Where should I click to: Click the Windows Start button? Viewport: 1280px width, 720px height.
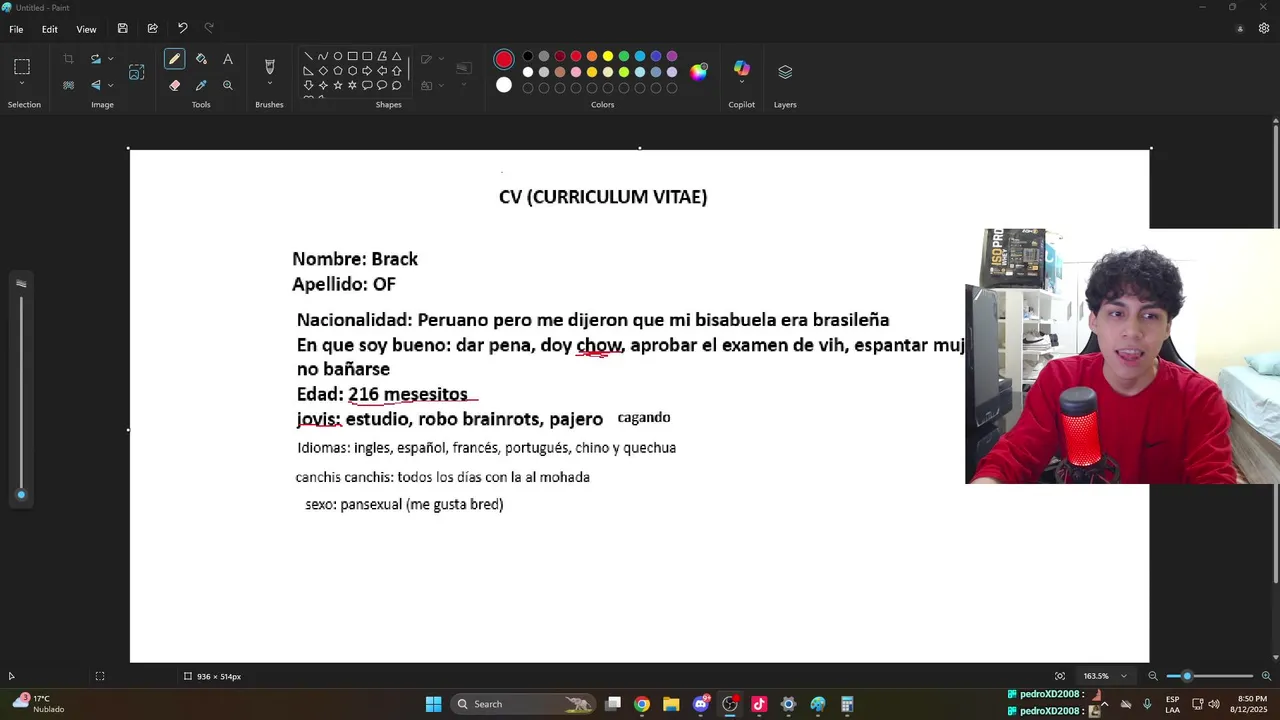433,704
